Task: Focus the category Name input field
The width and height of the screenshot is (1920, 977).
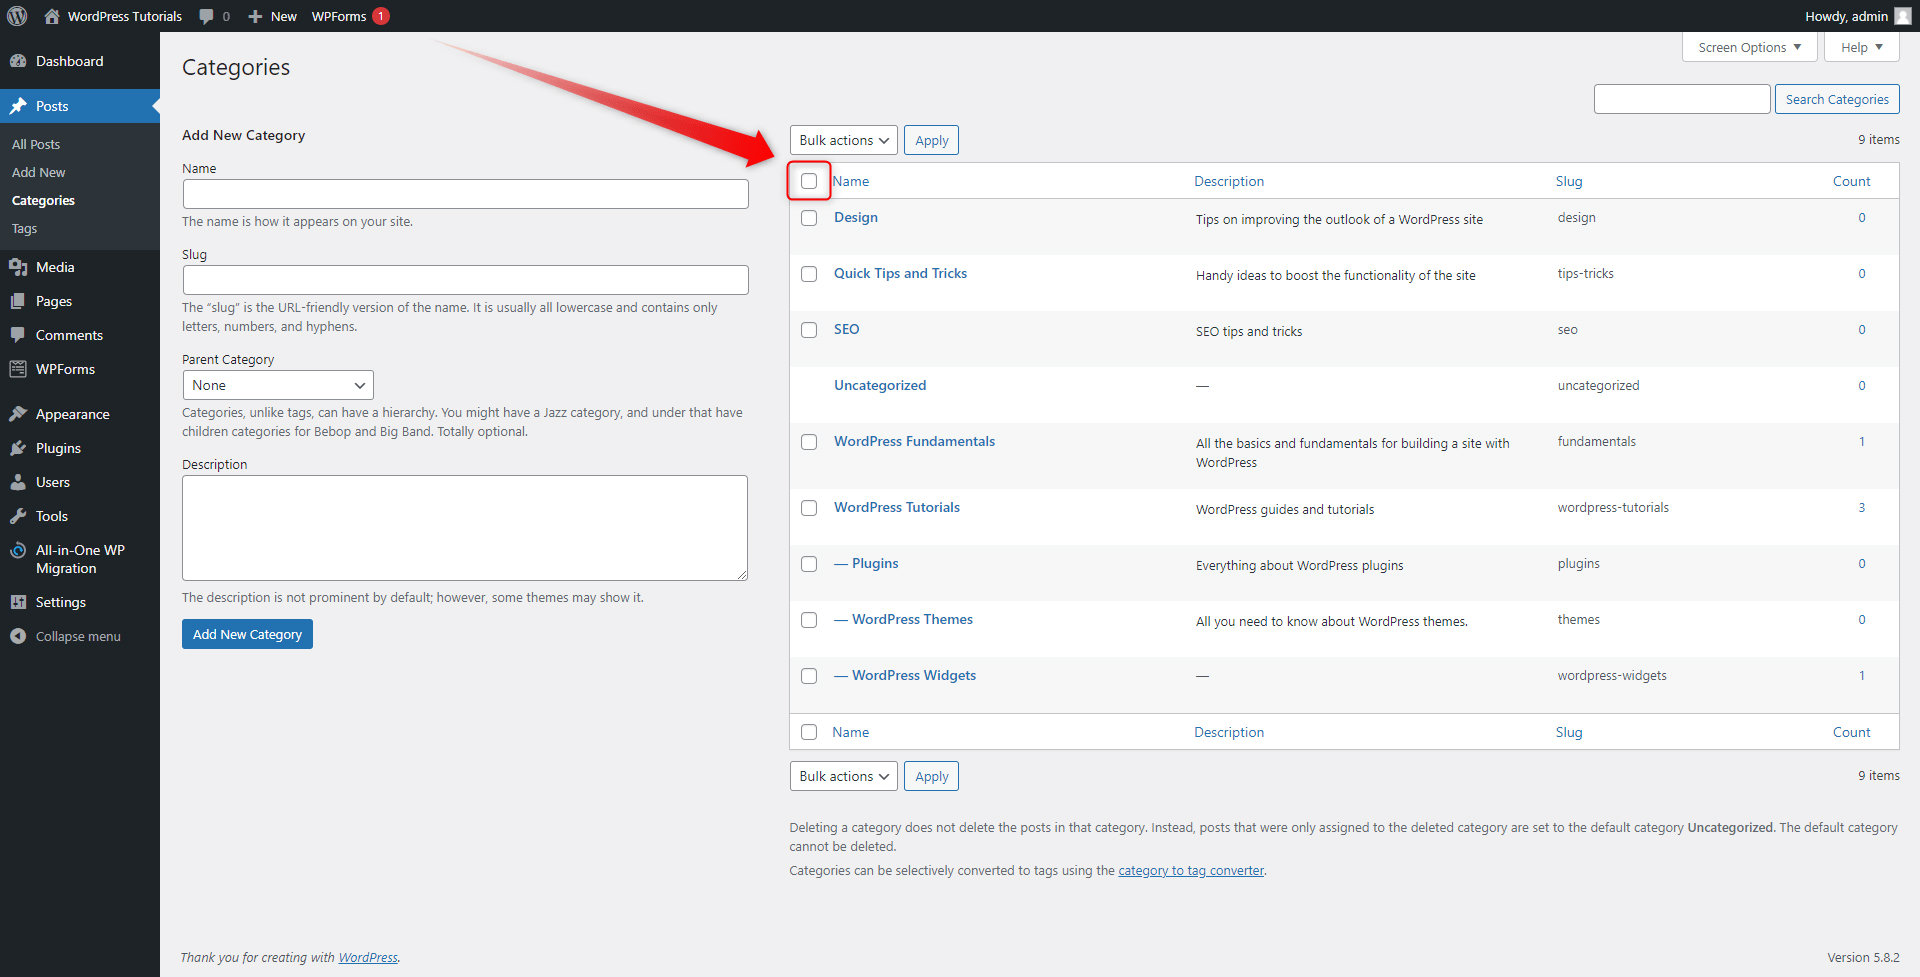Action: 465,194
